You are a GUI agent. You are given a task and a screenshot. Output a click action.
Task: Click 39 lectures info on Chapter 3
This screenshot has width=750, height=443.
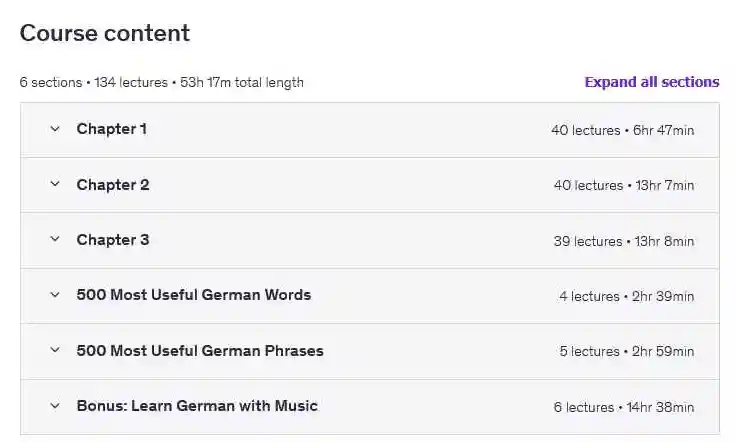(623, 241)
